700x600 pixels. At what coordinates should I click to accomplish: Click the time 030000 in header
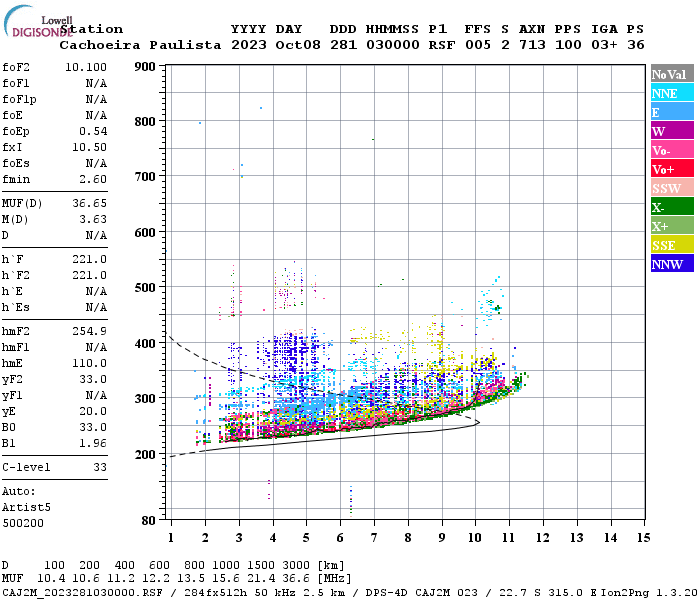click(x=392, y=45)
